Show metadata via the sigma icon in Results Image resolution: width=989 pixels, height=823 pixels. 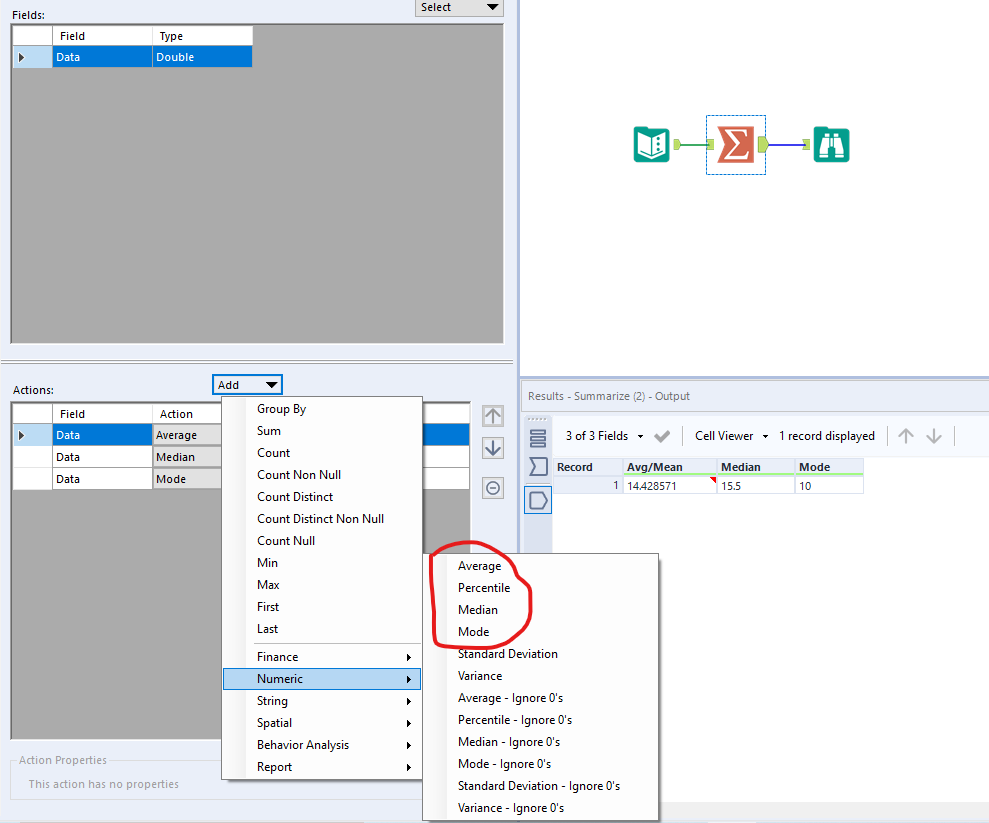point(538,464)
